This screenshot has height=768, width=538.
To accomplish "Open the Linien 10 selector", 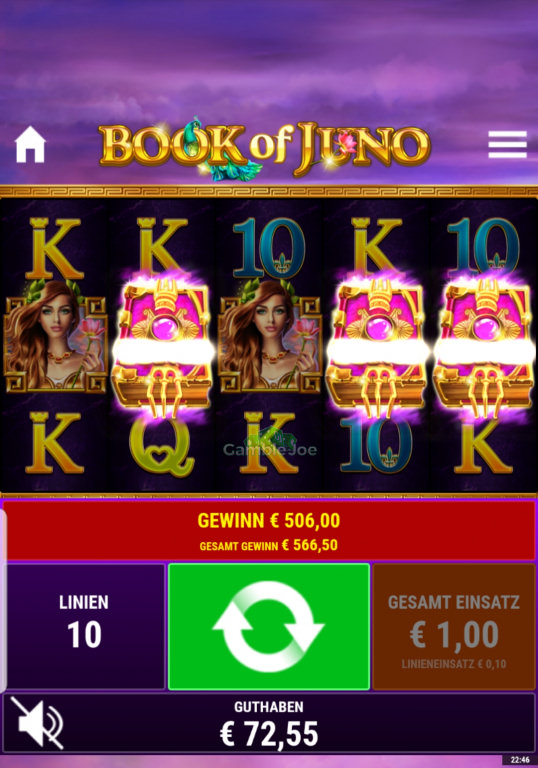I will coord(84,626).
